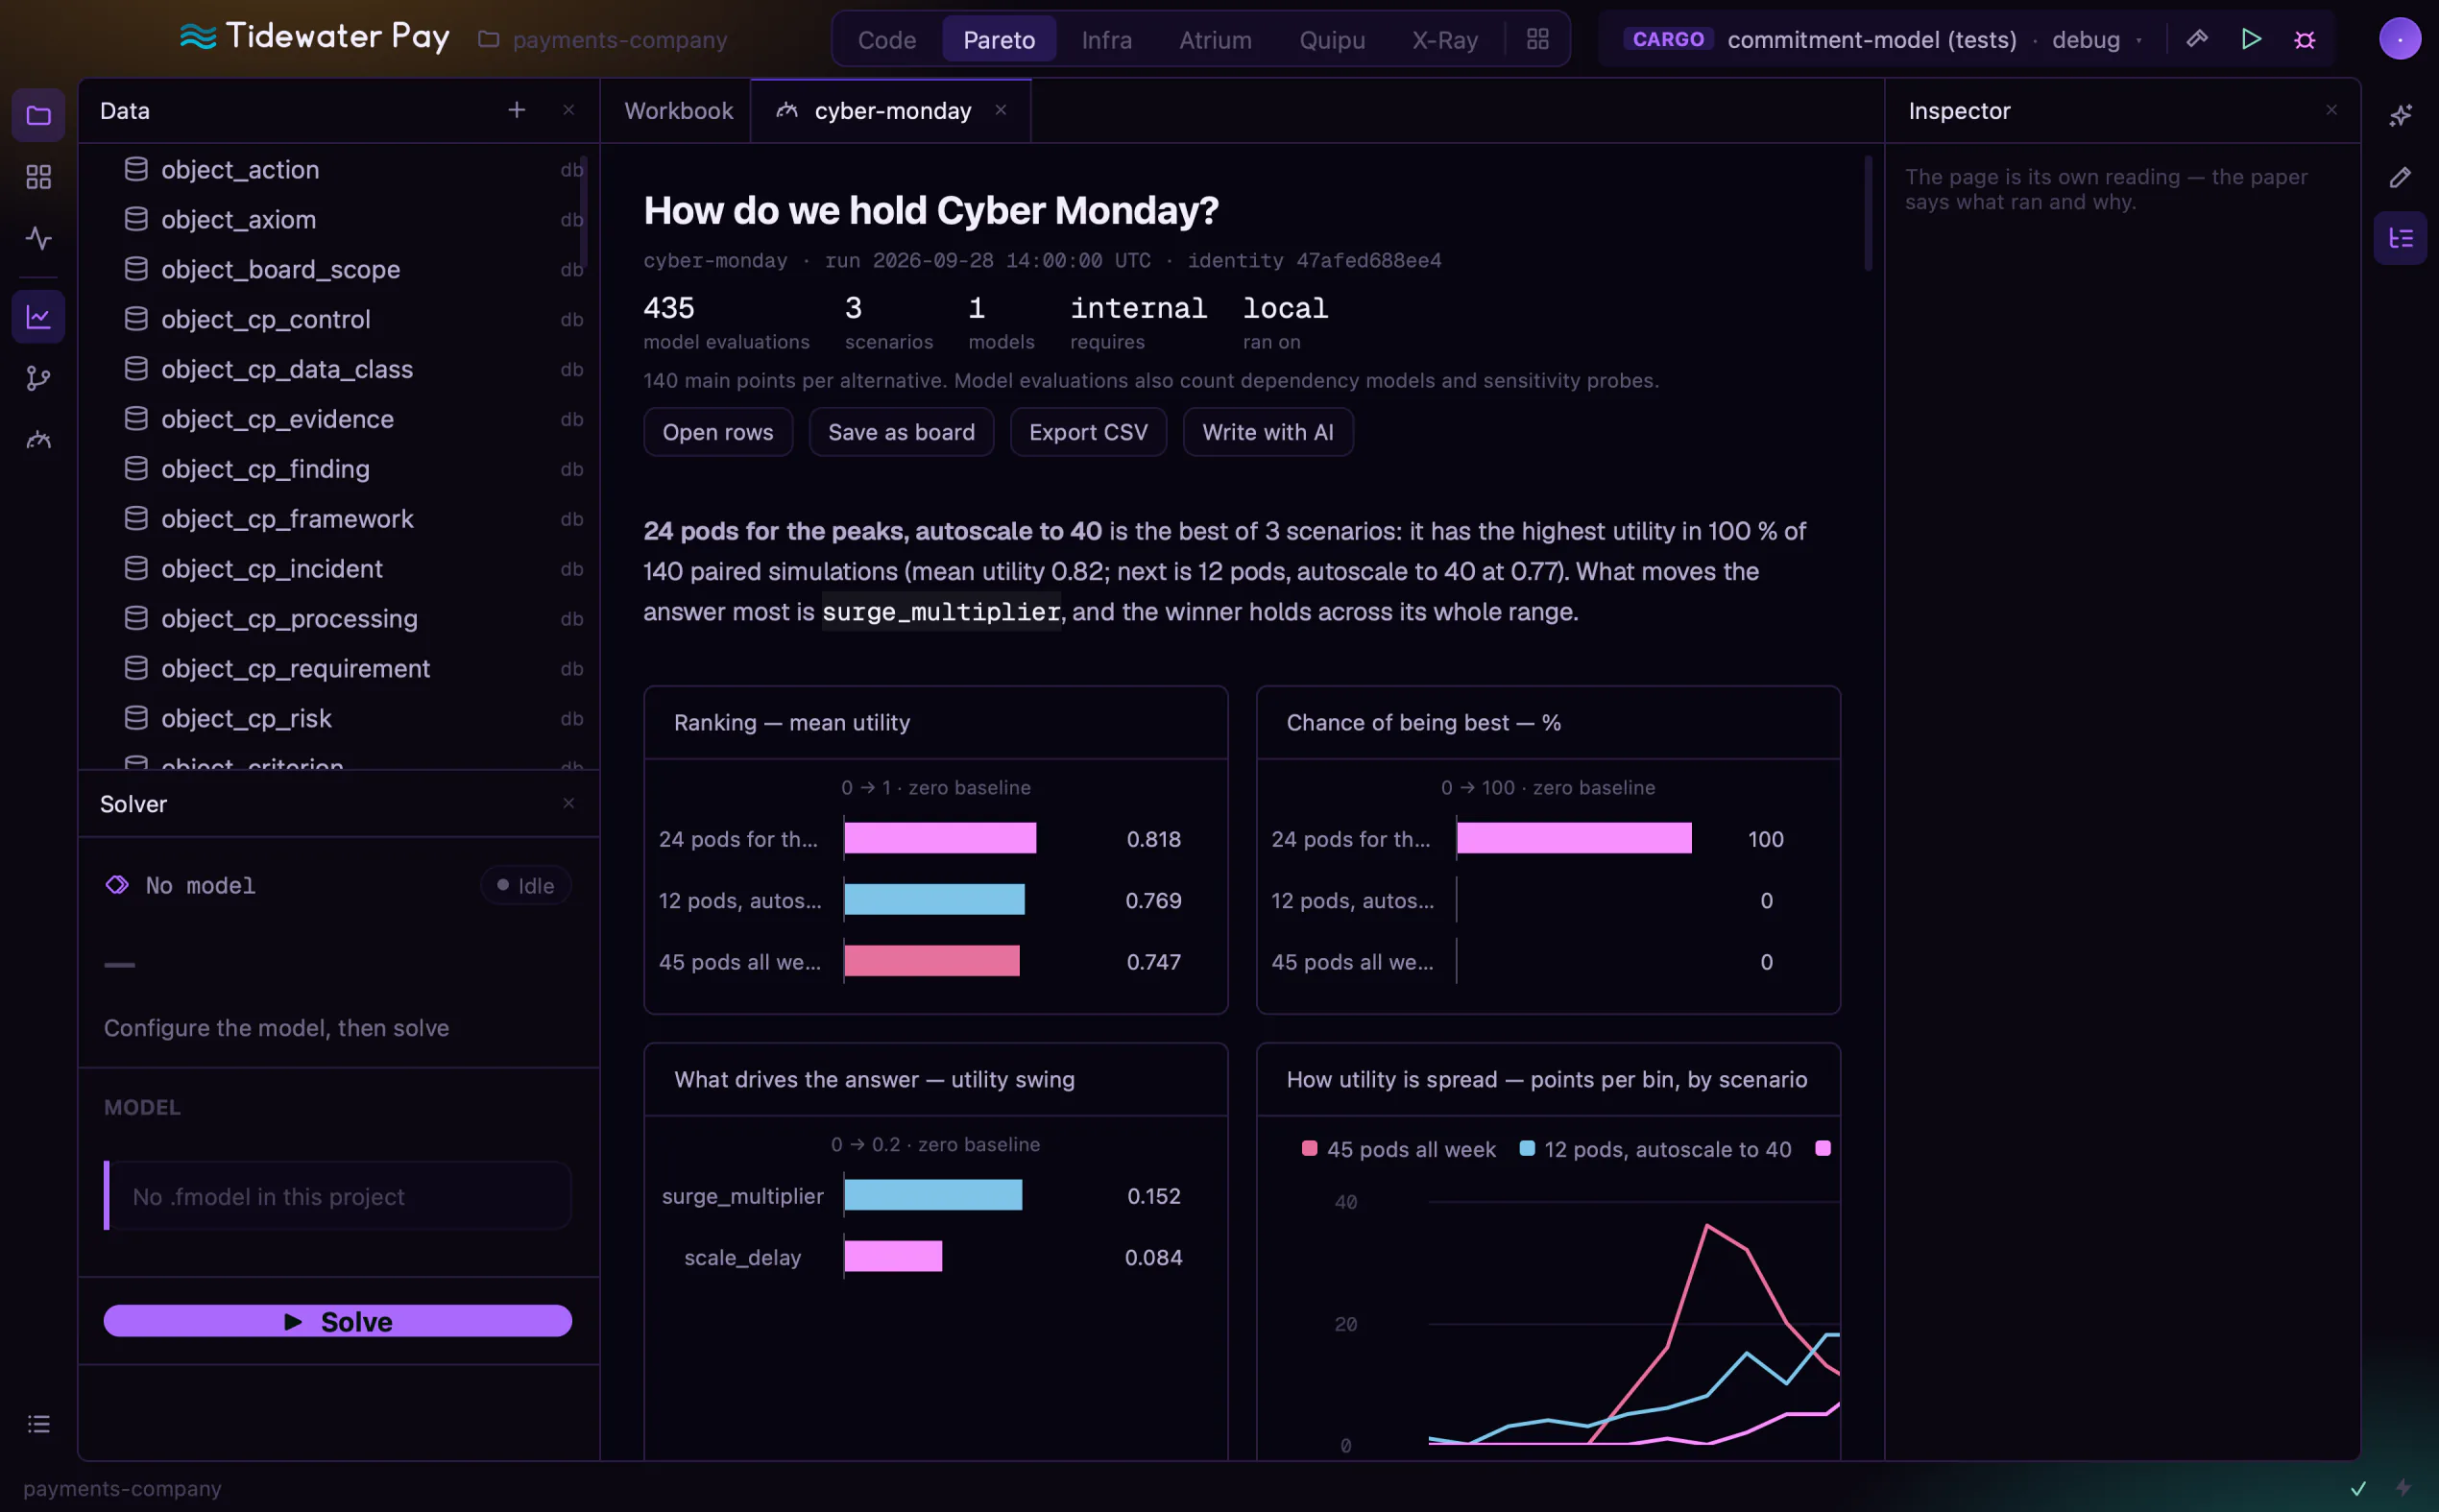Click the 12 pods, autoscale to 40 legend swatch
Viewport: 2439px width, 1512px height.
tap(1527, 1148)
